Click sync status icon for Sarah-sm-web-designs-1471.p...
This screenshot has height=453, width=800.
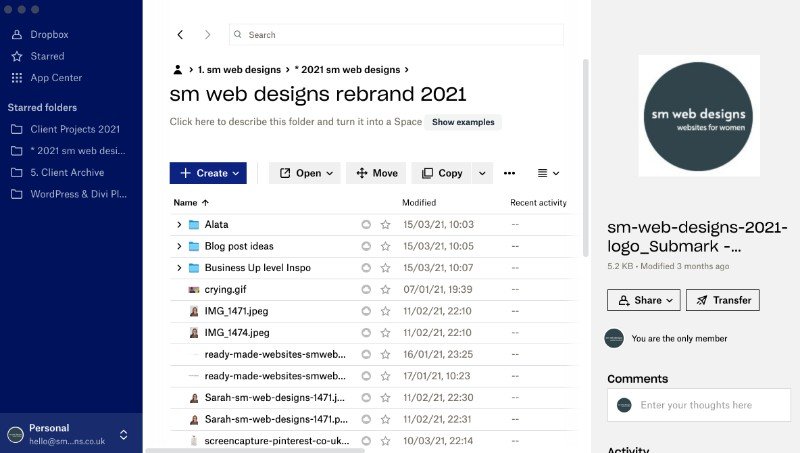(x=366, y=419)
